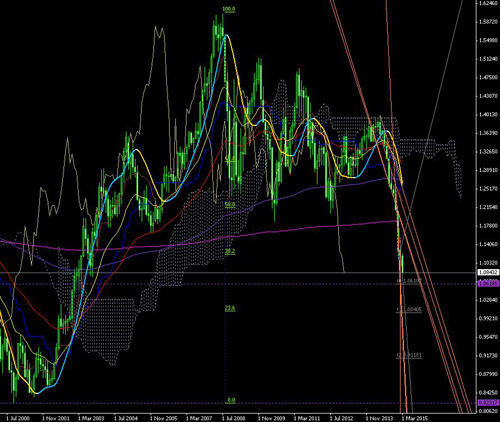The image size is (500, 422).
Task: Click the 1.14060 price axis label
Action: (488, 244)
